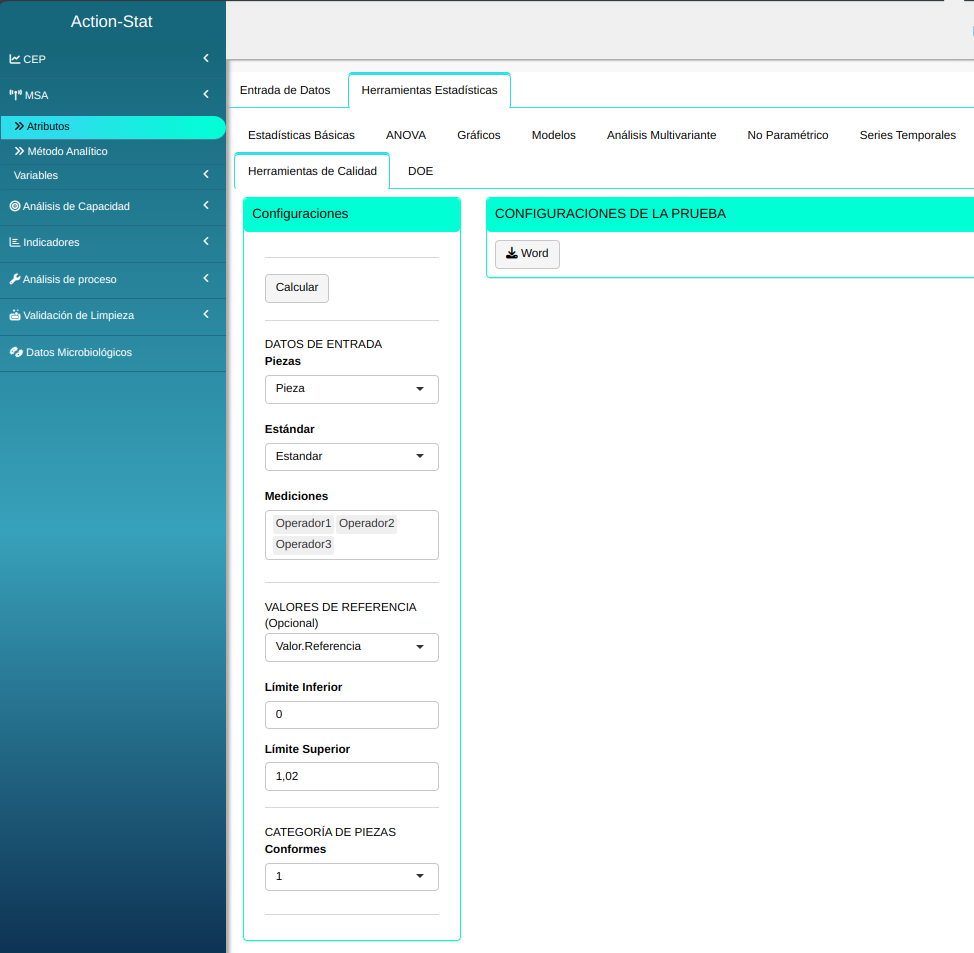Click the CEP chart icon in sidebar
The image size is (974, 953).
click(15, 59)
